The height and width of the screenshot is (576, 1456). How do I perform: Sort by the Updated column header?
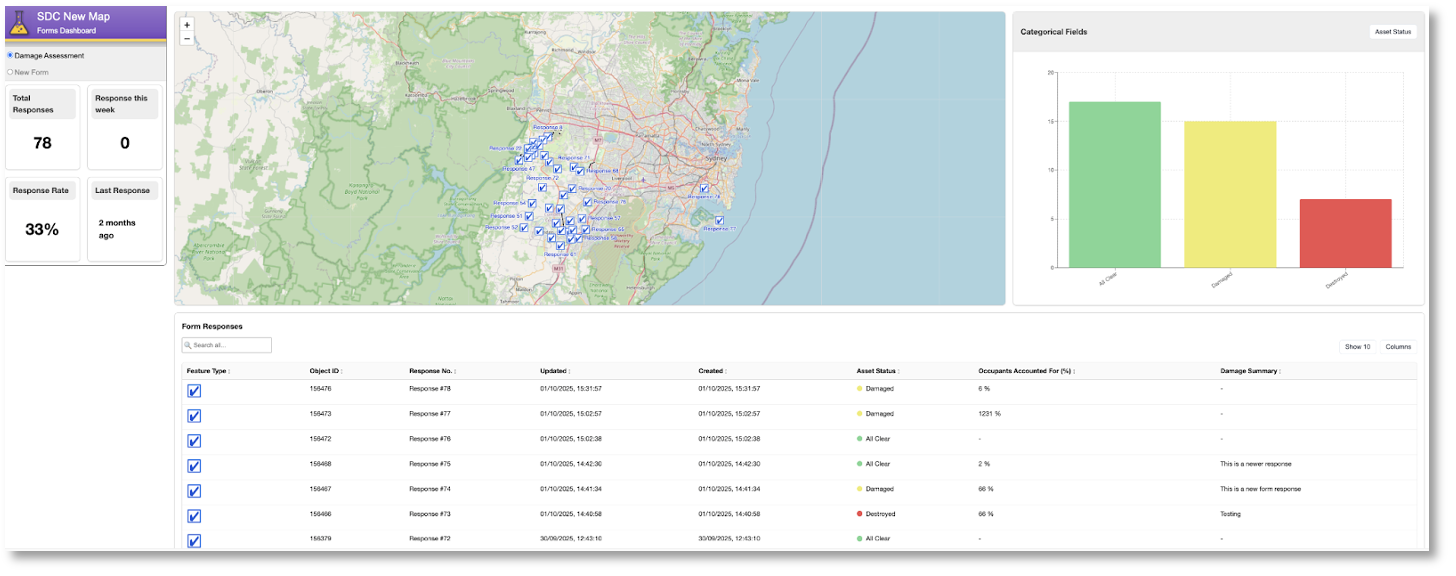coord(553,371)
